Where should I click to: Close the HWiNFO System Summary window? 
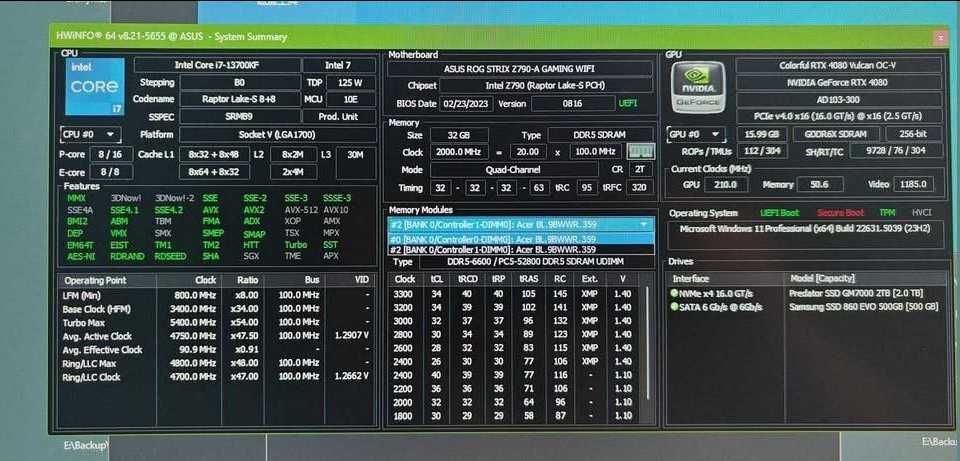point(940,38)
